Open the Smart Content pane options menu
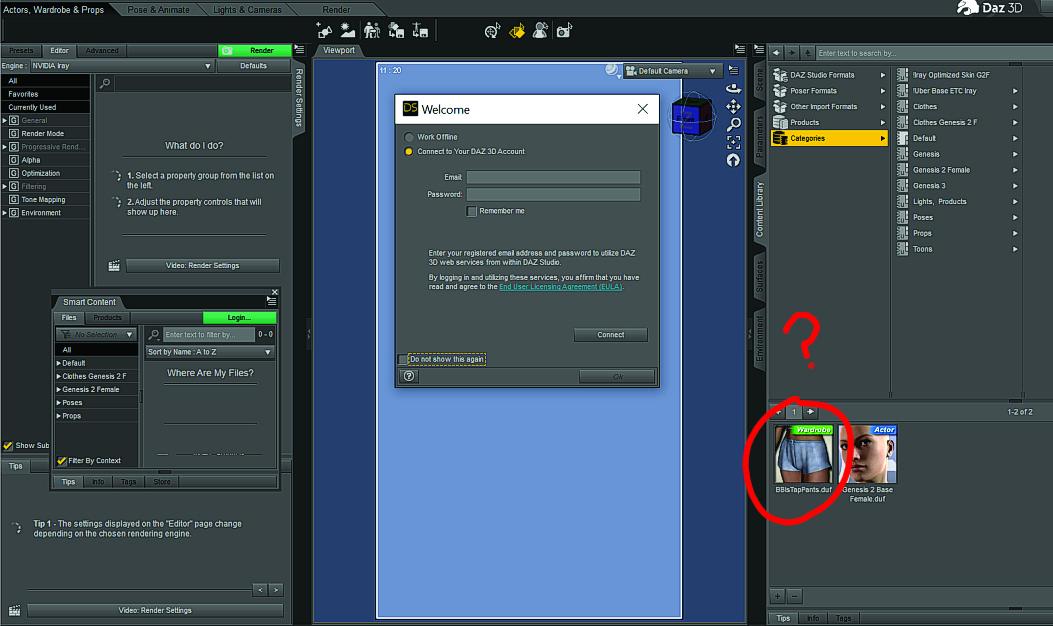Image resolution: width=1053 pixels, height=626 pixels. click(271, 302)
